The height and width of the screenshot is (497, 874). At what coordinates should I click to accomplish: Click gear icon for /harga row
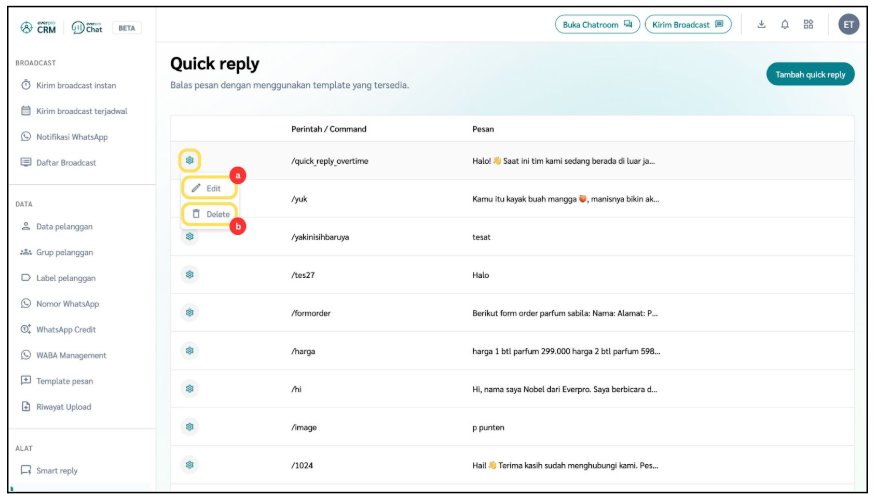tap(190, 351)
